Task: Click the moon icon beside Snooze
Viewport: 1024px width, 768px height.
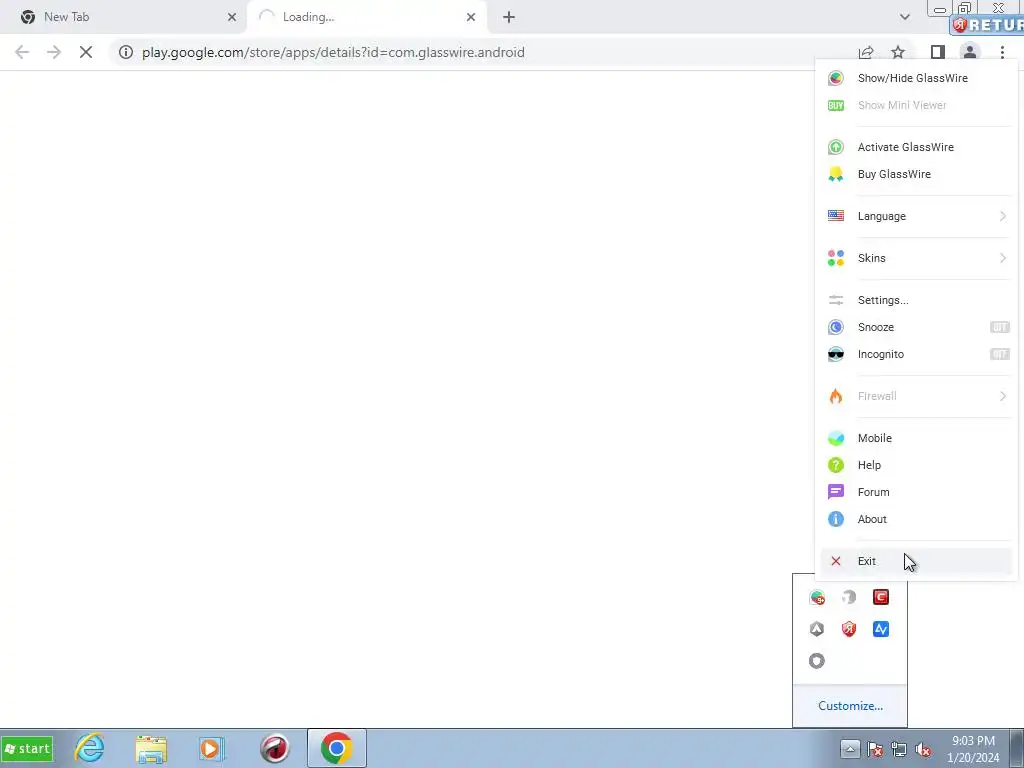Action: (835, 327)
